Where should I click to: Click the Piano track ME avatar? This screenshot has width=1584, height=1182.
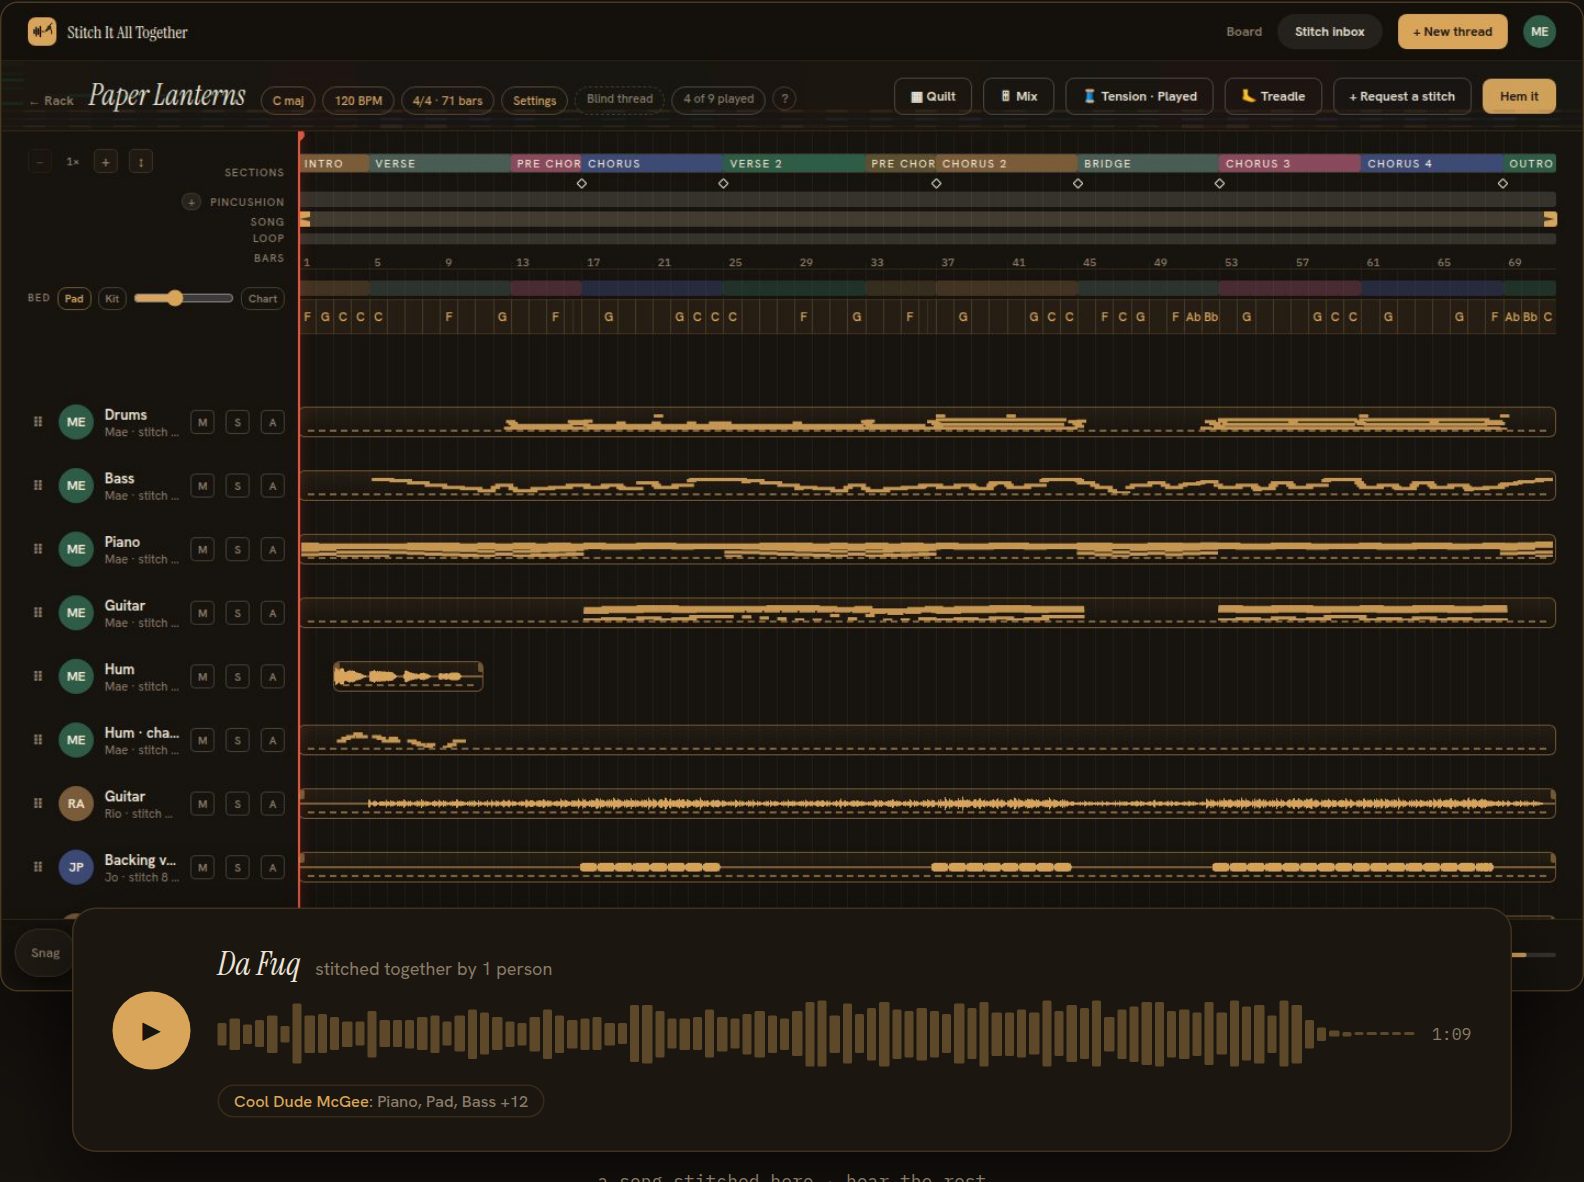76,549
